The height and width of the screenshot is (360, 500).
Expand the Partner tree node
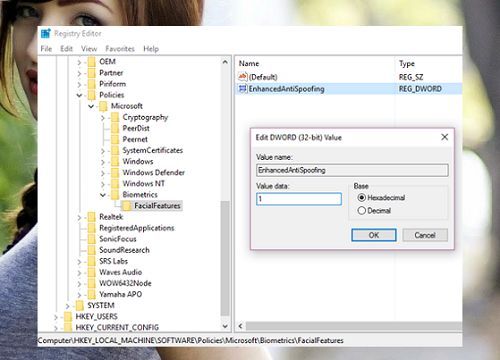(x=79, y=73)
